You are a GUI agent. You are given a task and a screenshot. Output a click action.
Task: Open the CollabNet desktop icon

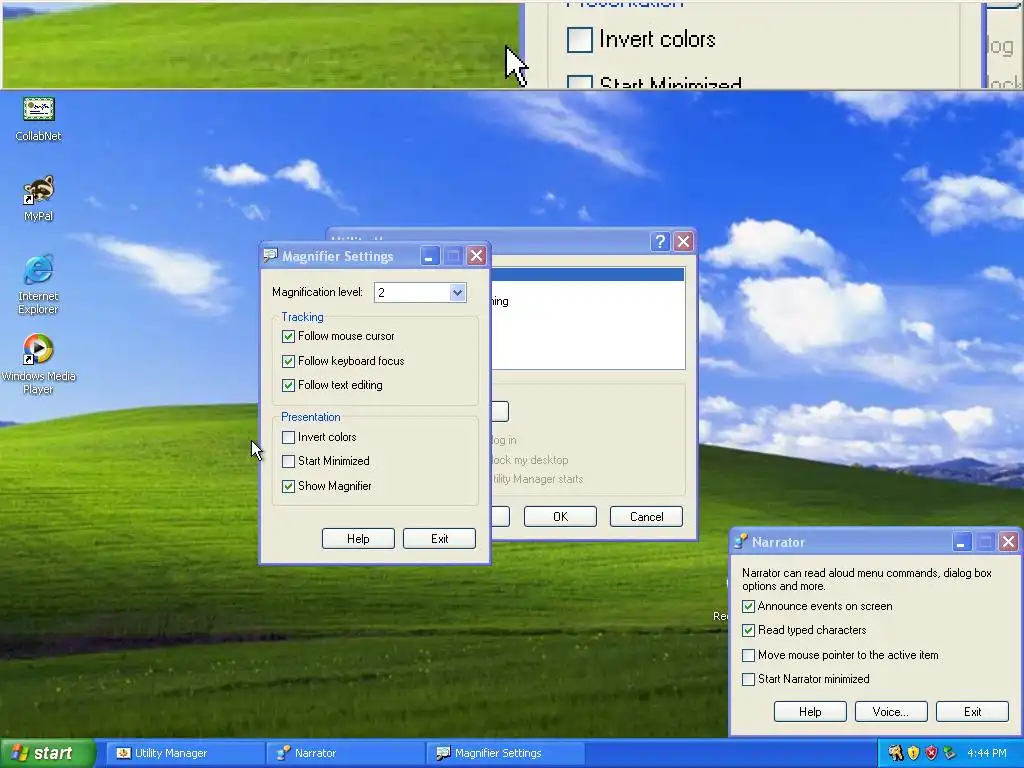(x=38, y=119)
